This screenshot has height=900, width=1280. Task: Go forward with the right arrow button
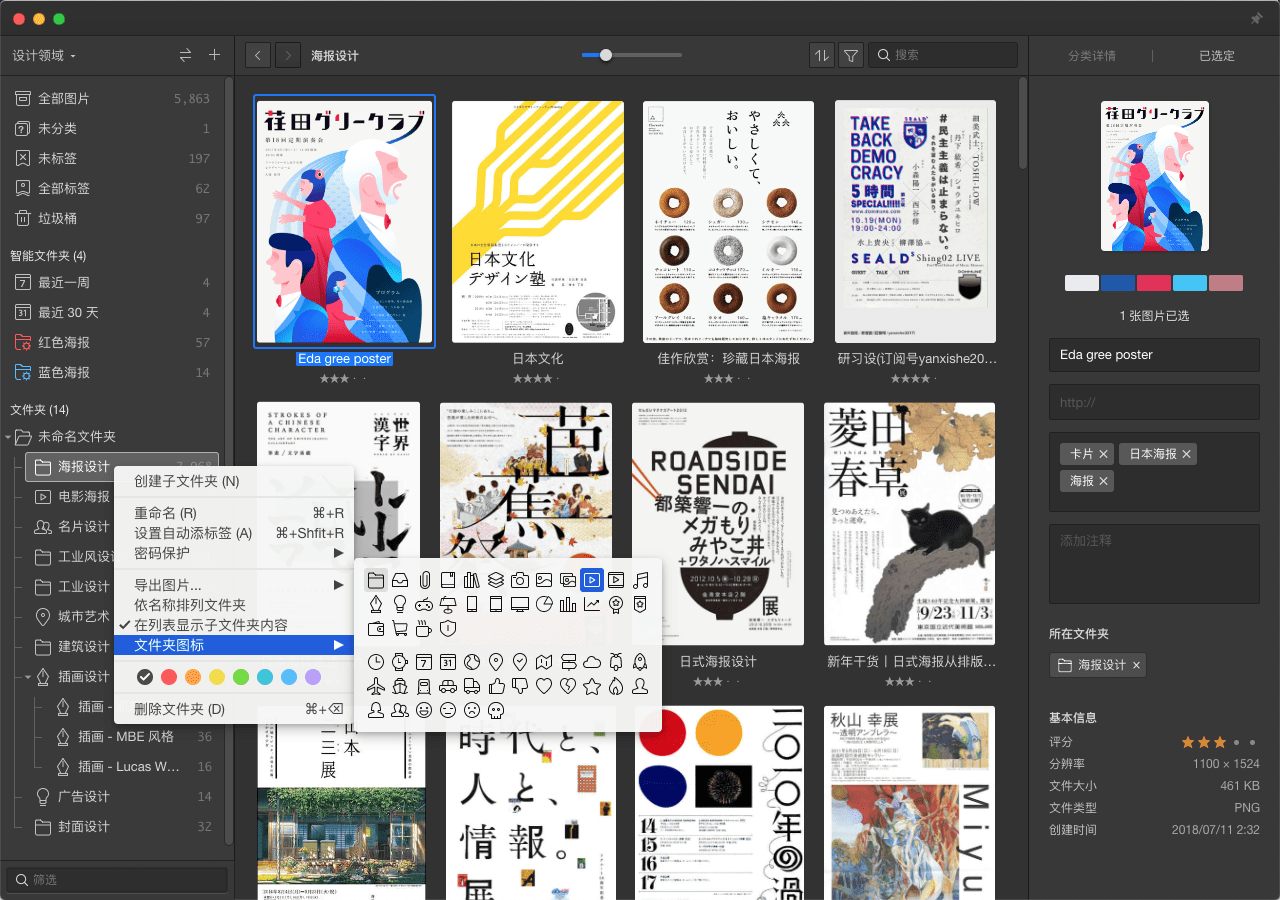coord(288,55)
